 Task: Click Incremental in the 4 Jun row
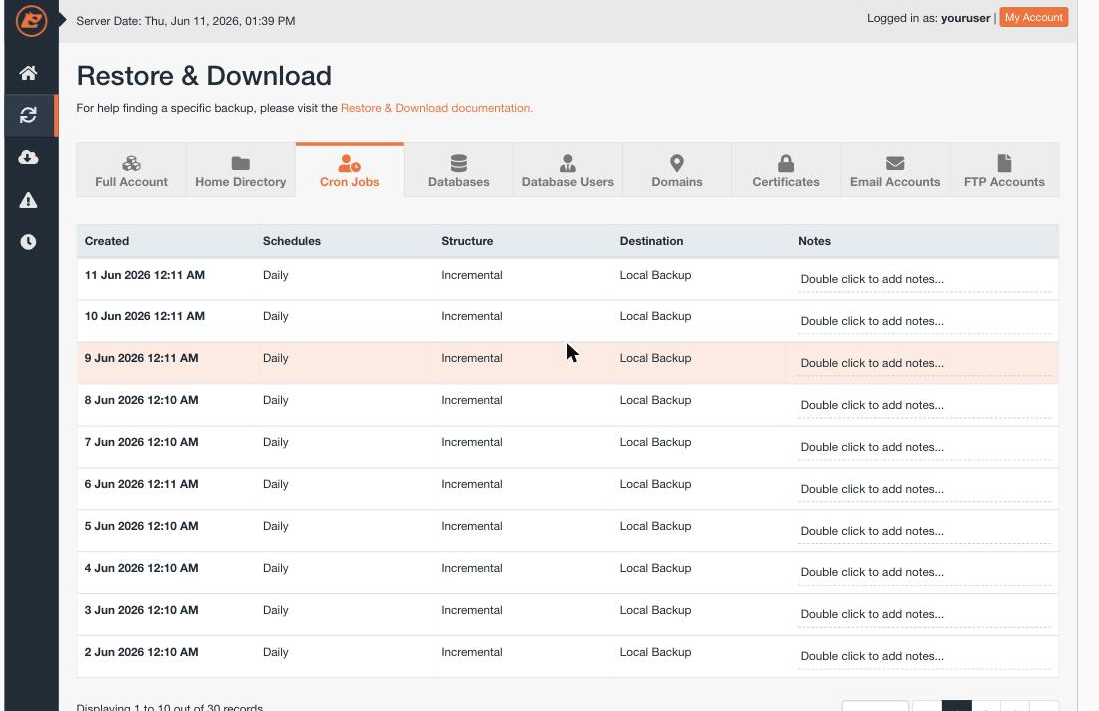coord(472,569)
